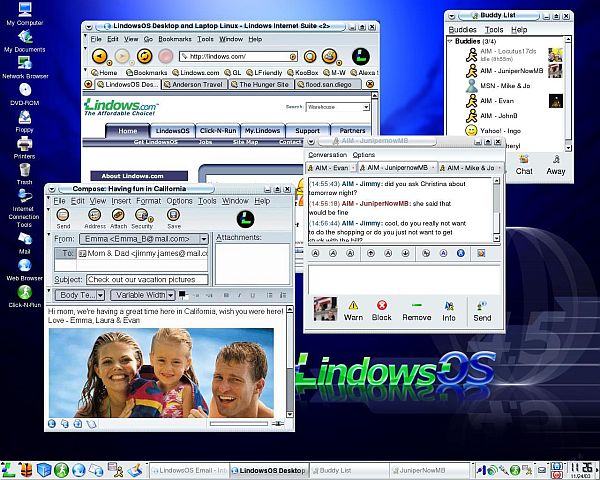The image size is (600, 480).
Task: Switch to Anderson Travel browser tab
Action: point(194,84)
